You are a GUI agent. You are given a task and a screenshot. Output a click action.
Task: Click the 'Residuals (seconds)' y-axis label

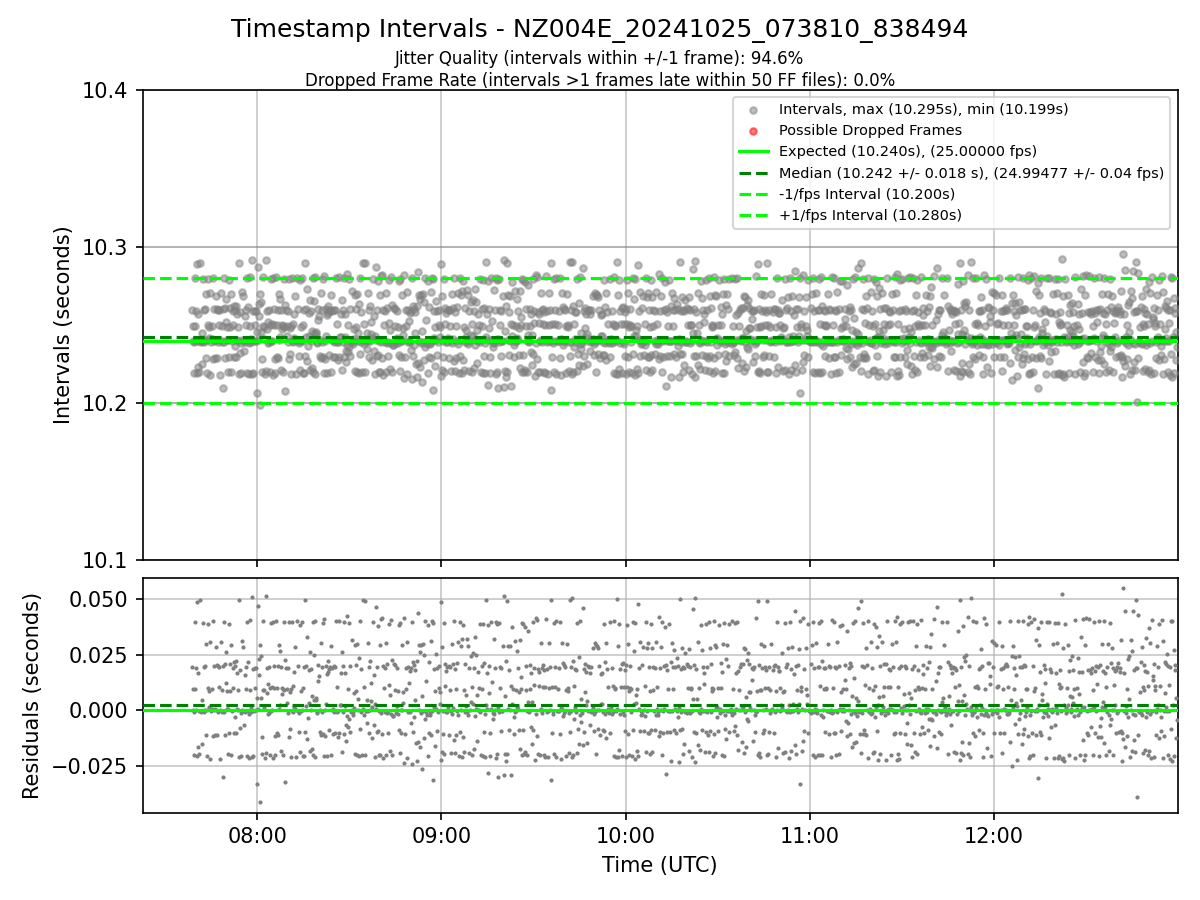[x=32, y=696]
